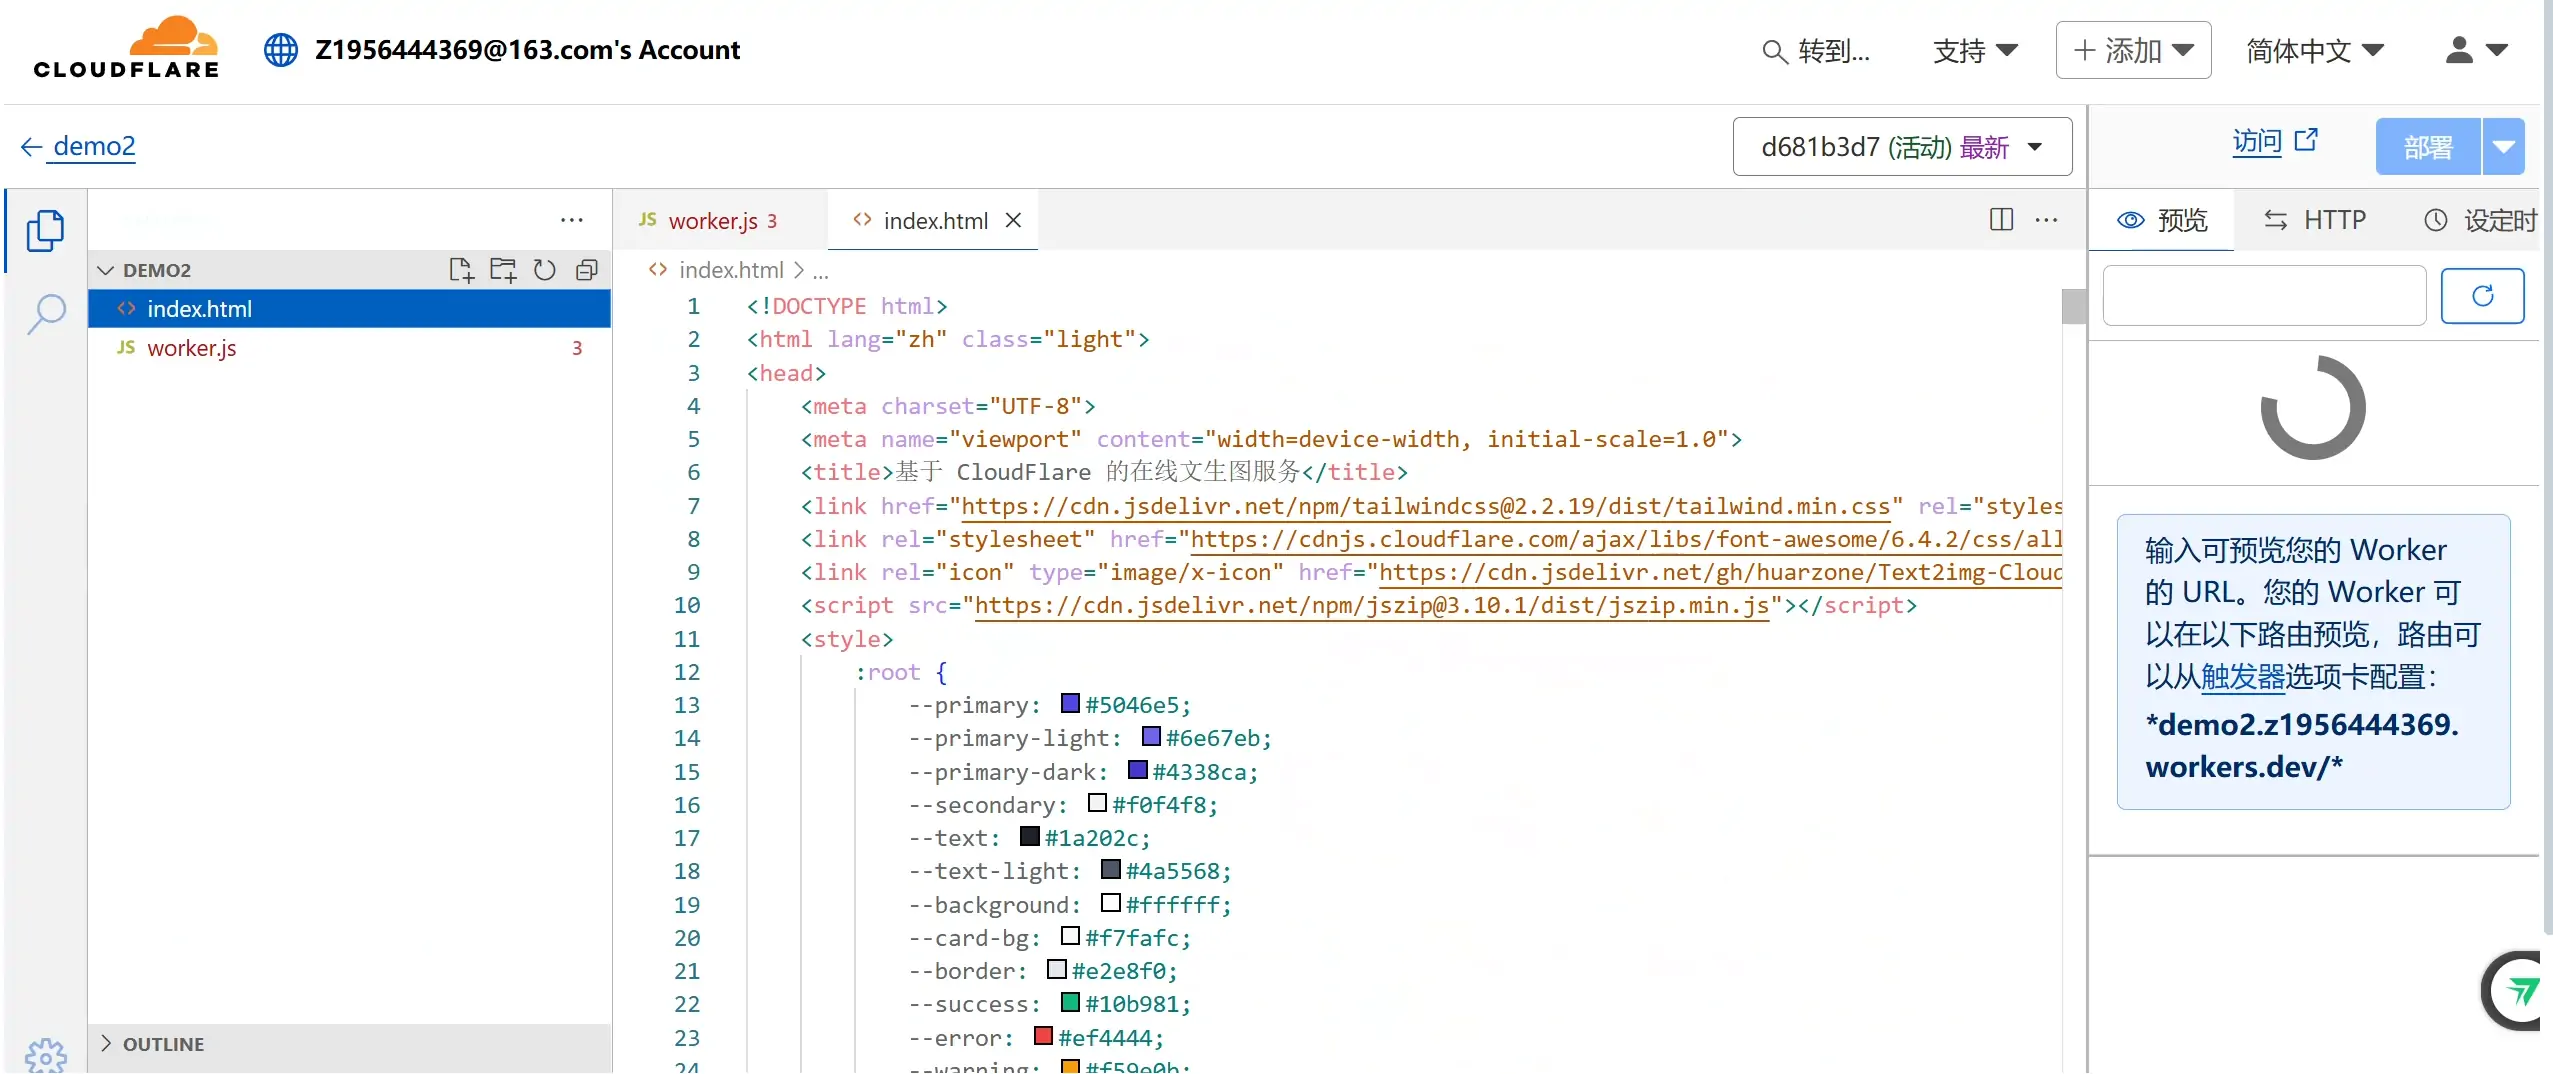The height and width of the screenshot is (1074, 2553).
Task: Switch to the HTTP tab
Action: [x=2315, y=220]
